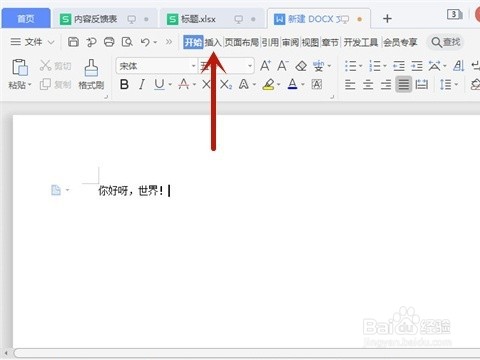
Task: Switch to 标题.xlsx document tab
Action: click(x=212, y=19)
